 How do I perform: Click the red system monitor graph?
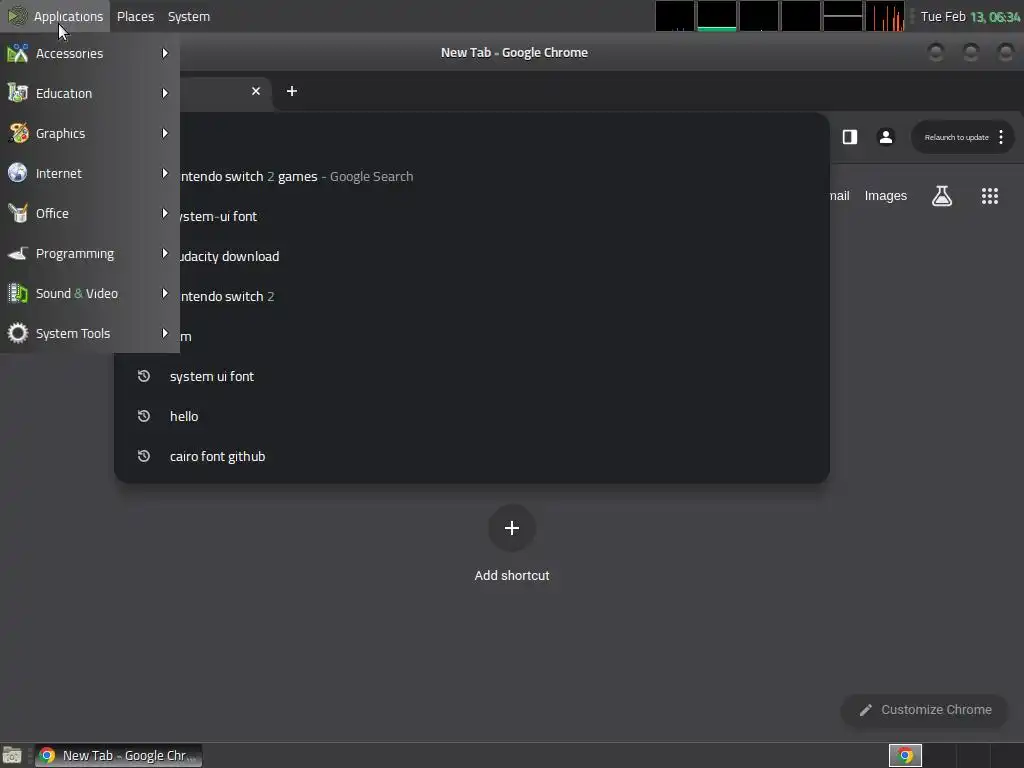885,16
